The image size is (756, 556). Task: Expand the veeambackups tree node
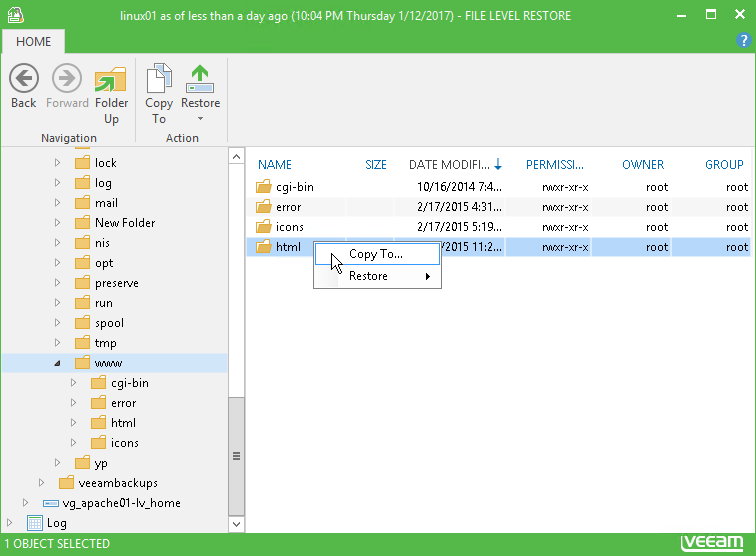coord(41,483)
